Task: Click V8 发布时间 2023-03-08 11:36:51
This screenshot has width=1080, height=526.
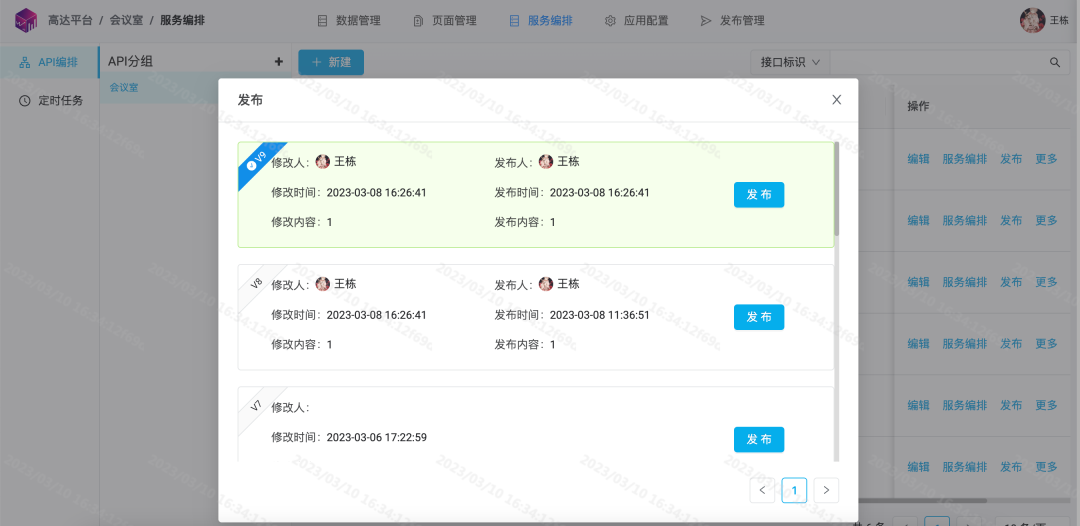Action: pos(599,315)
